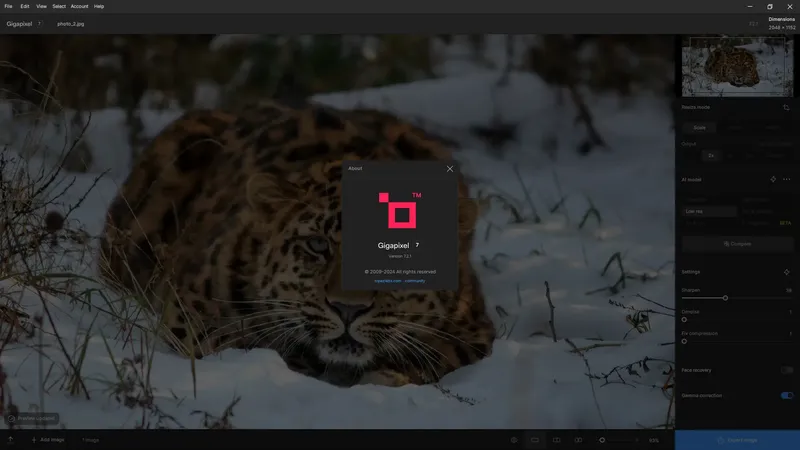
Task: Open the Help menu
Action: (x=99, y=6)
